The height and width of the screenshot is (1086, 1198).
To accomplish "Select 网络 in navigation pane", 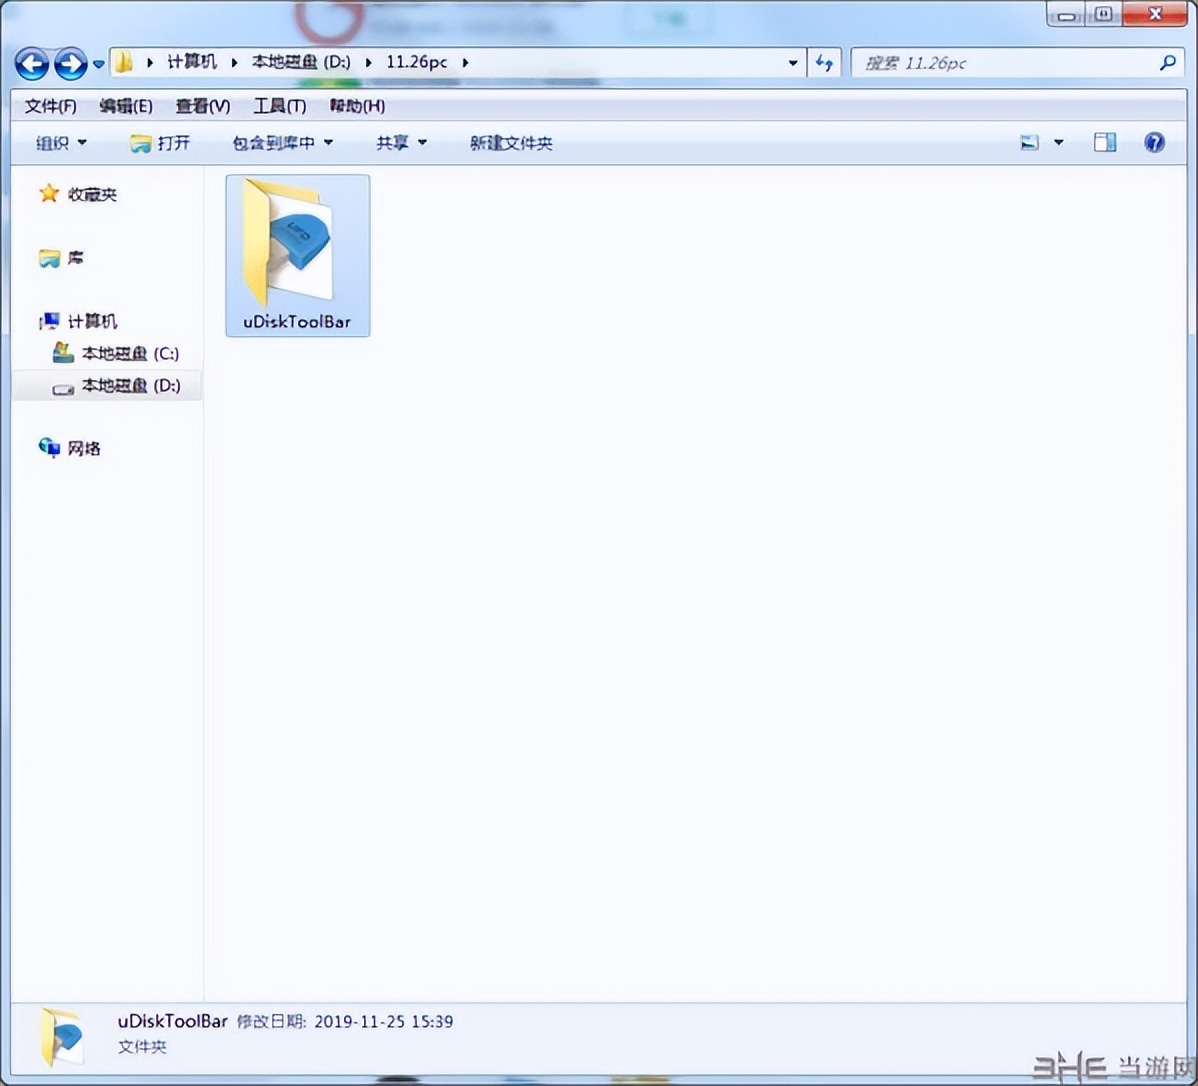I will [84, 449].
